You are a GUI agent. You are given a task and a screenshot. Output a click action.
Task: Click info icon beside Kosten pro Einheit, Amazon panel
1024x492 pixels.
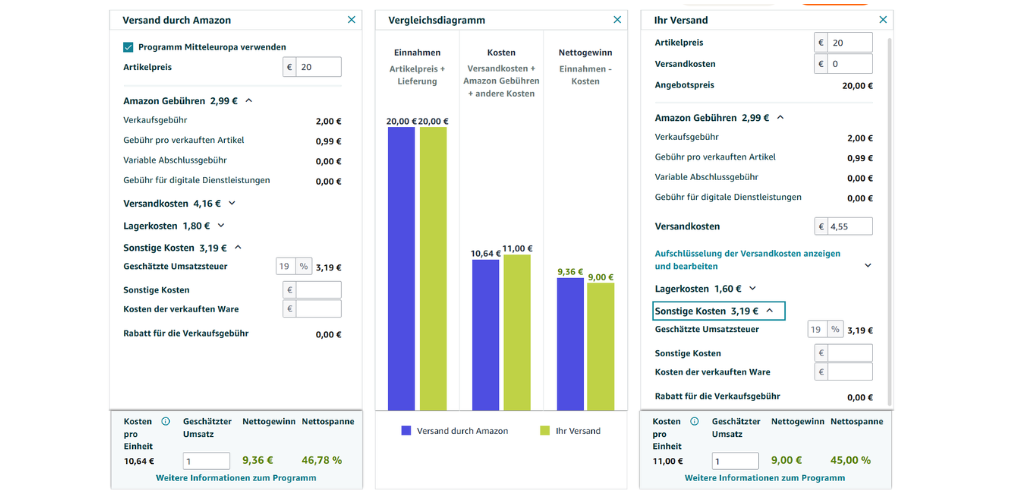[x=165, y=421]
